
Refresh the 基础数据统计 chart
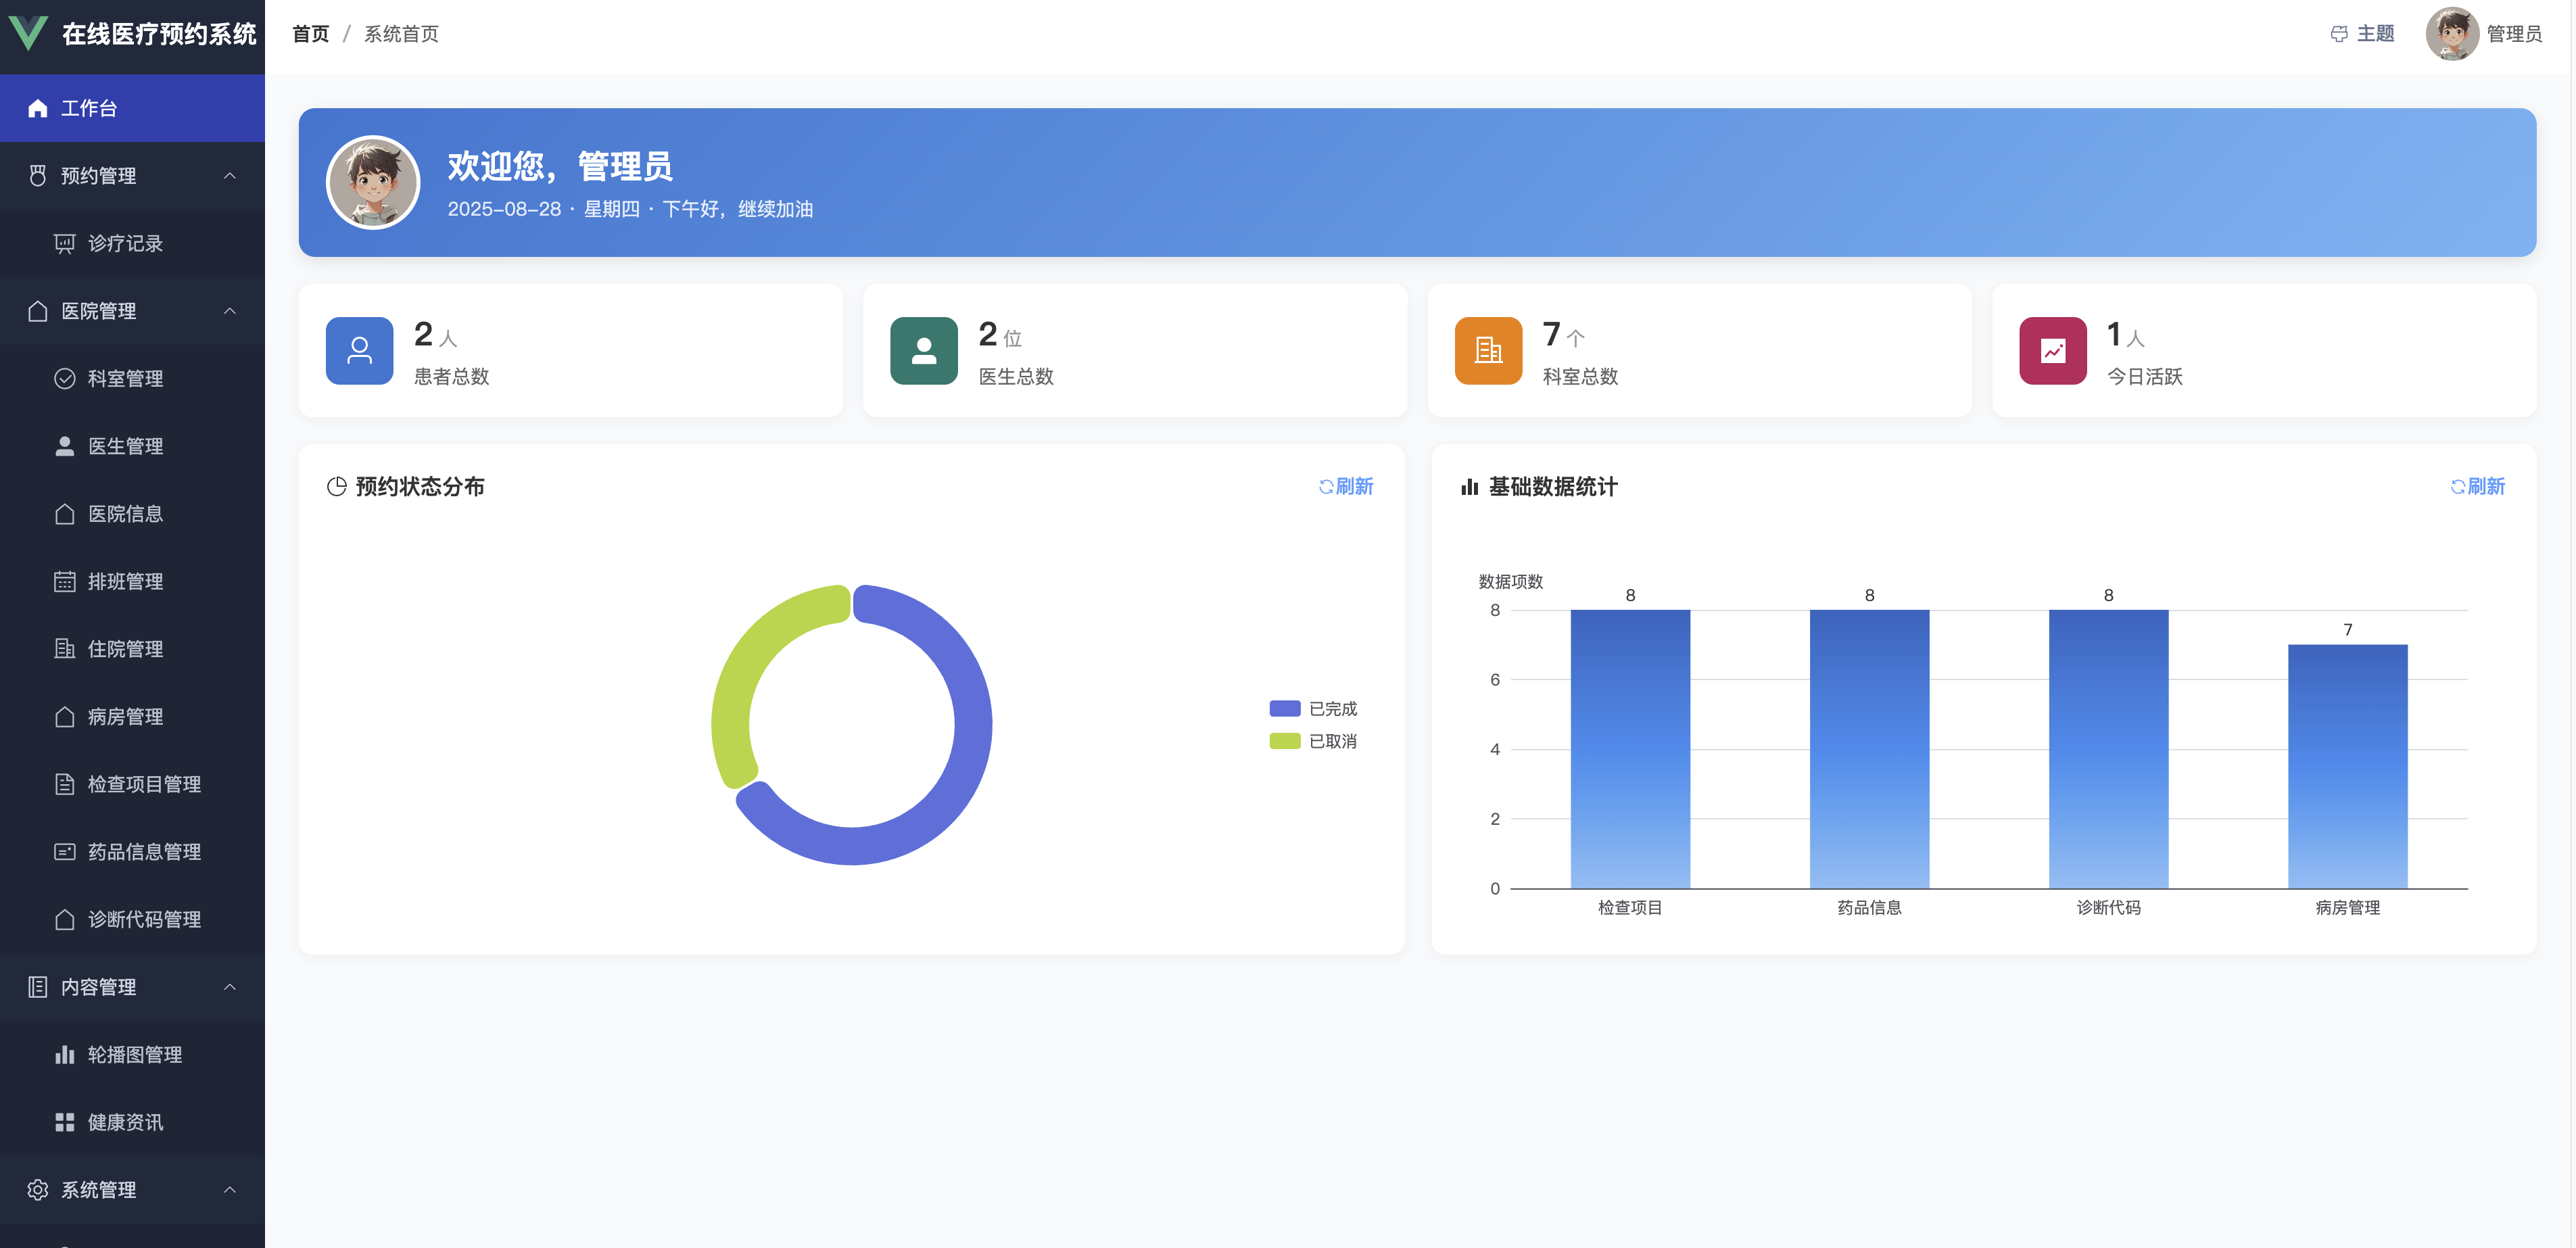[2477, 487]
